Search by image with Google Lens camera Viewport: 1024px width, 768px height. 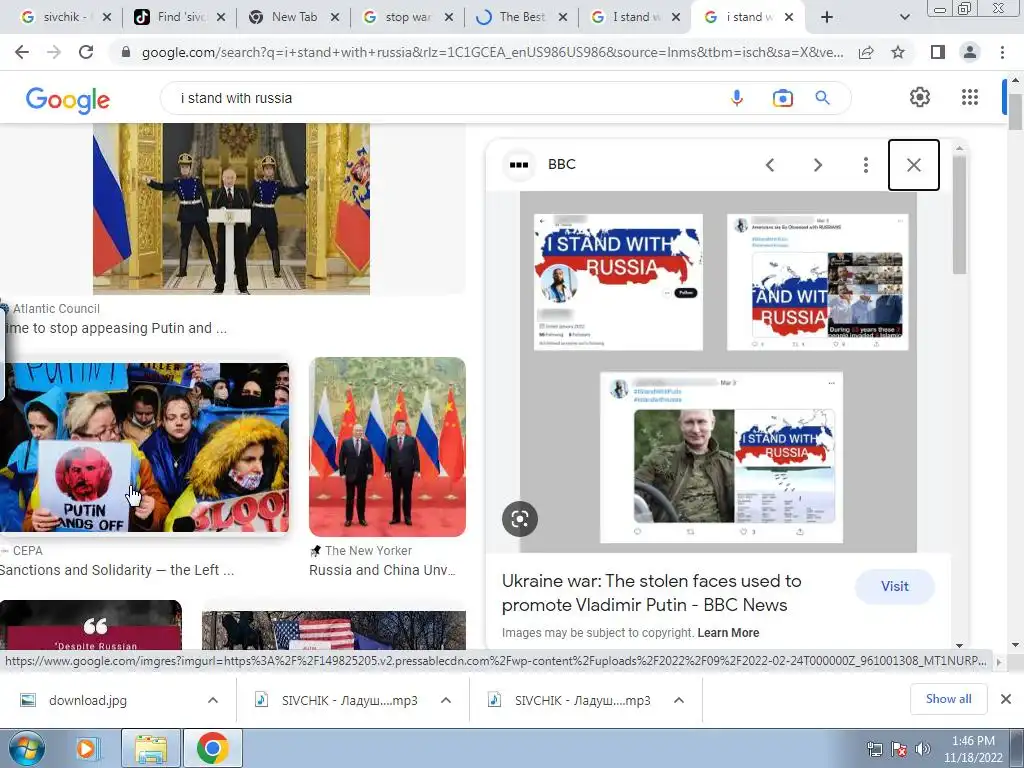tap(782, 98)
